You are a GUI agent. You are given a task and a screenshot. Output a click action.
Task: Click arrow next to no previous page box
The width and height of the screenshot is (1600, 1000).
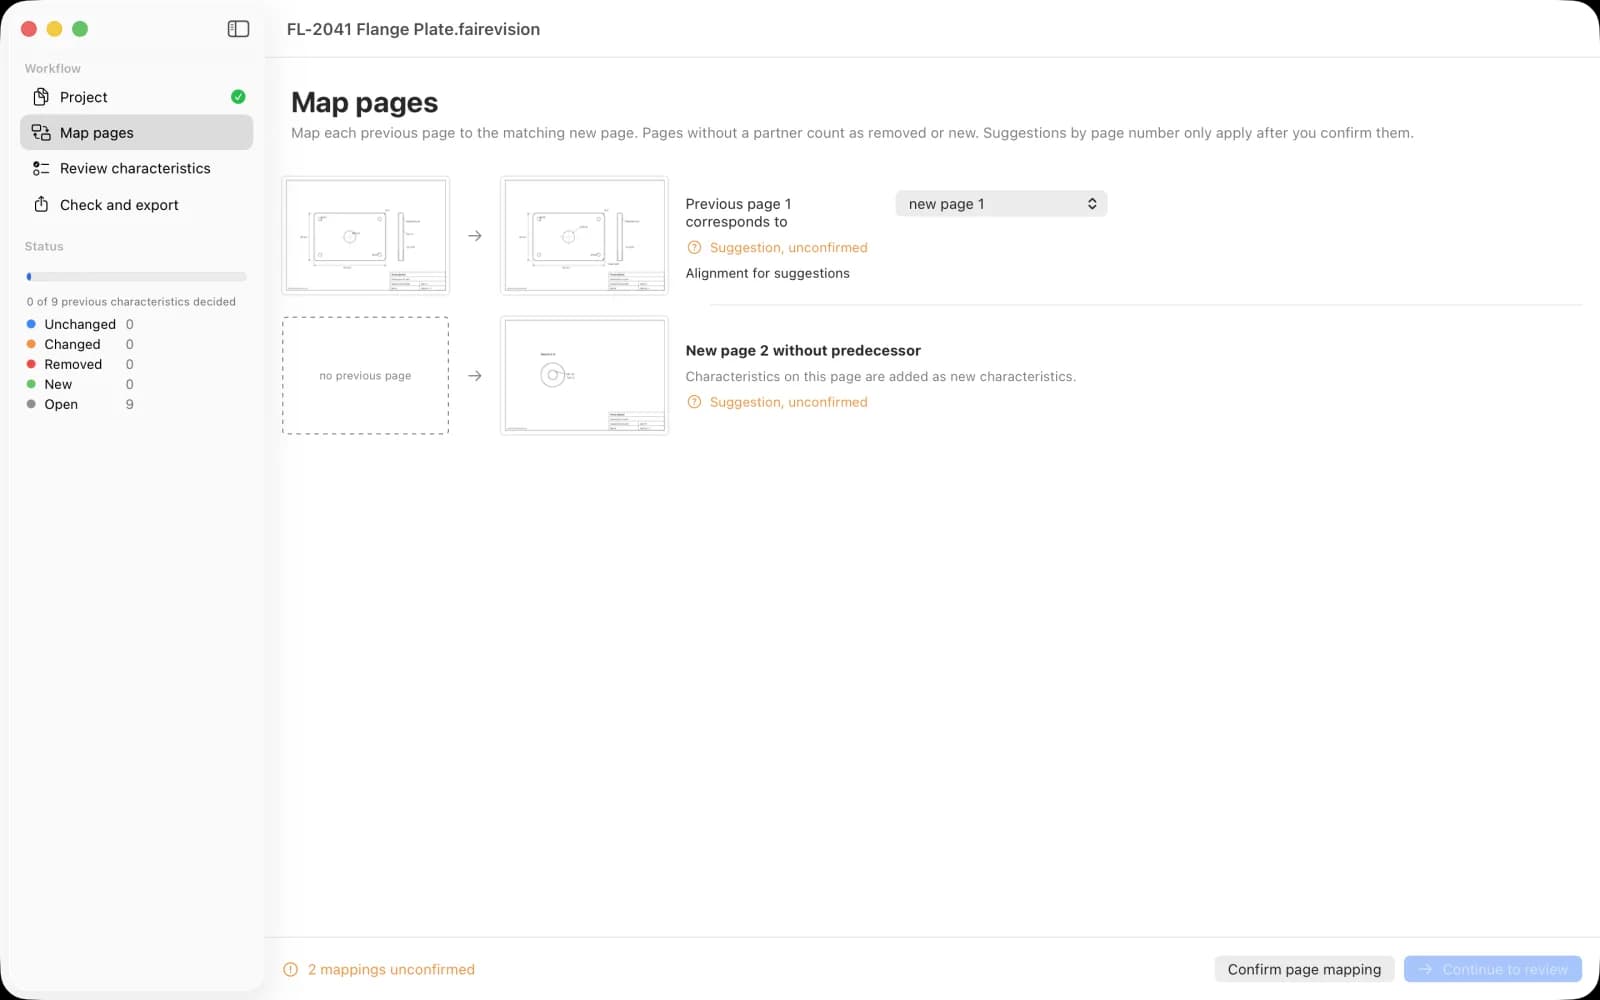pyautogui.click(x=475, y=376)
